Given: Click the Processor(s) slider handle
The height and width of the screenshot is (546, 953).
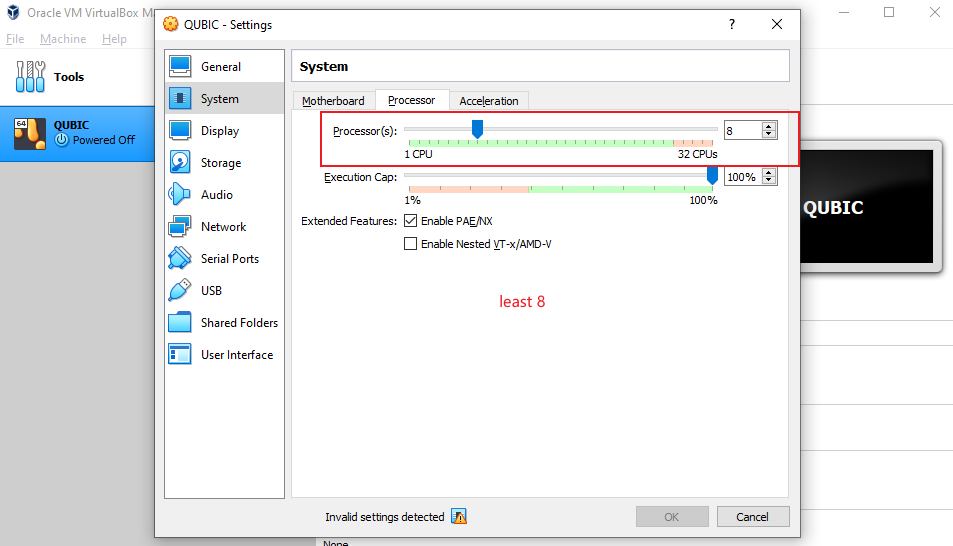Looking at the screenshot, I should pyautogui.click(x=478, y=128).
